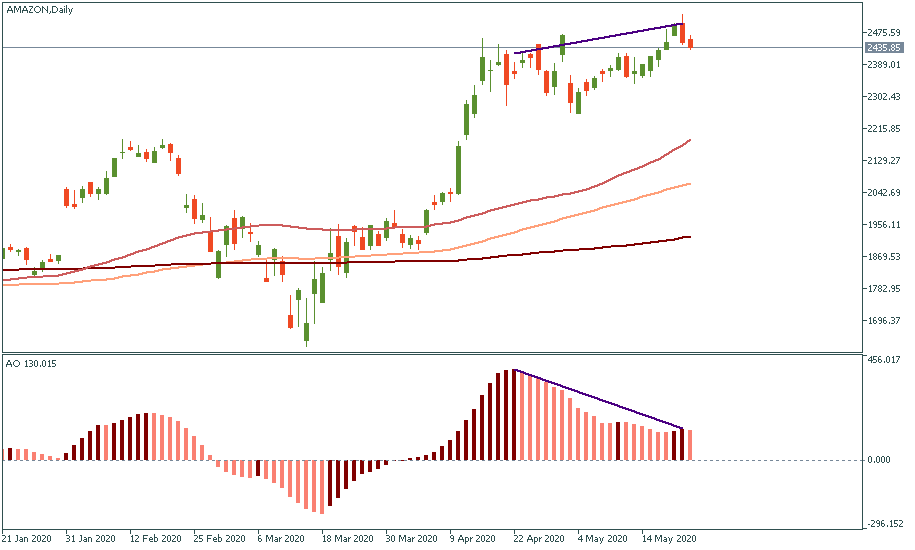
Task: Click the 2475.59 price axis label
Action: [x=884, y=33]
